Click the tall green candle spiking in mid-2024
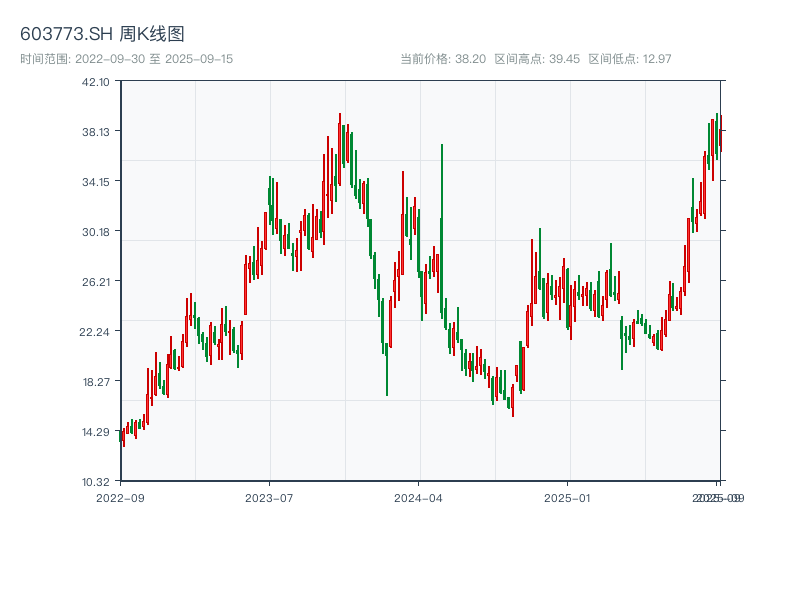This screenshot has height=600, width=800. tap(442, 230)
